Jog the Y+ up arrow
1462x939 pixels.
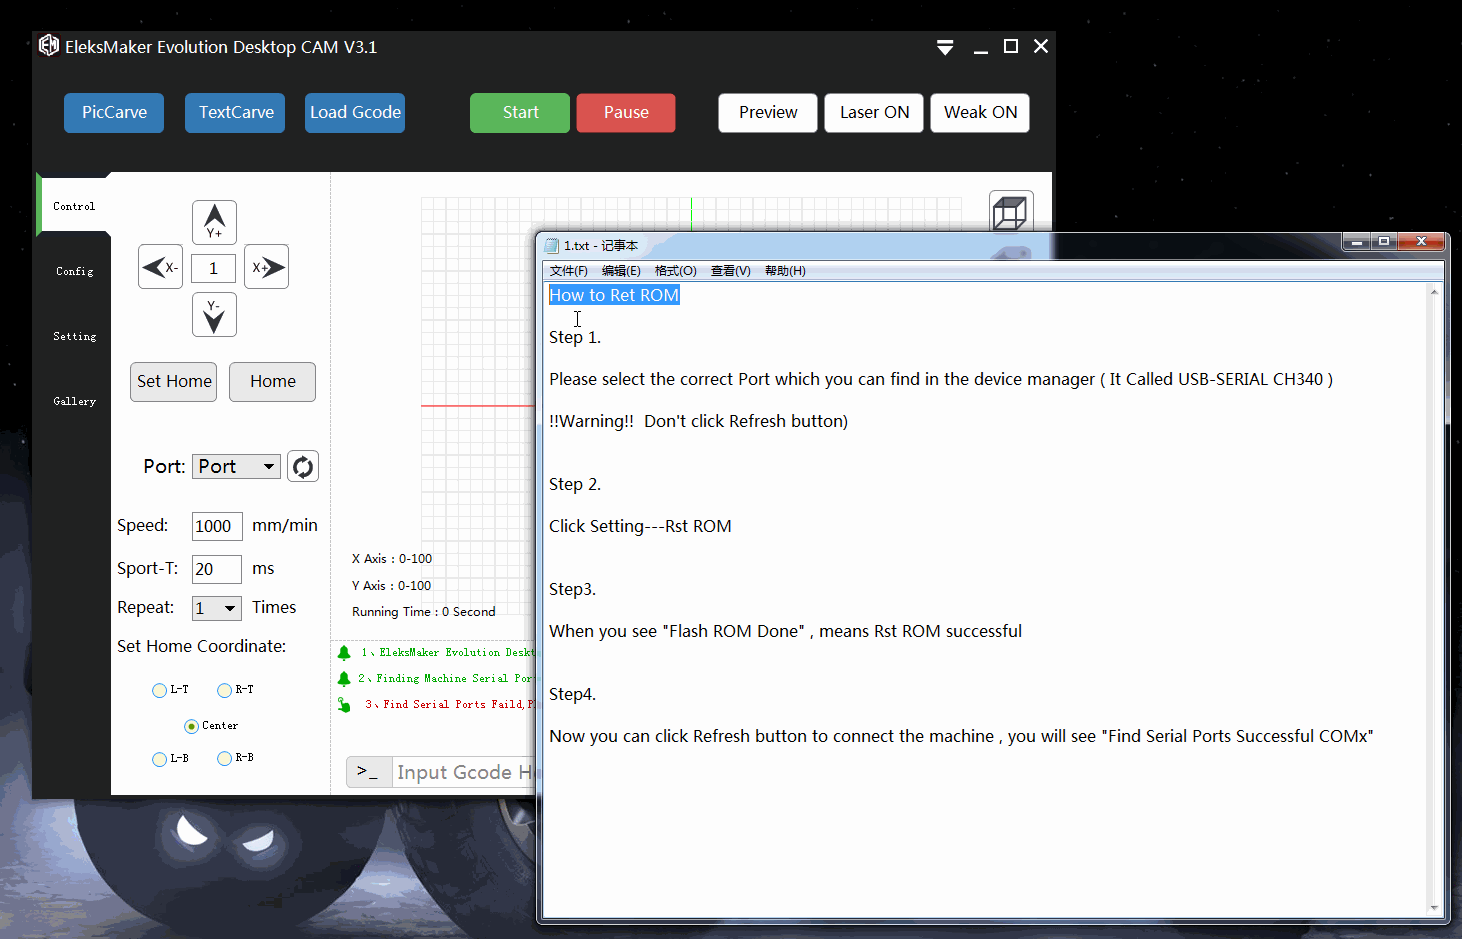214,222
